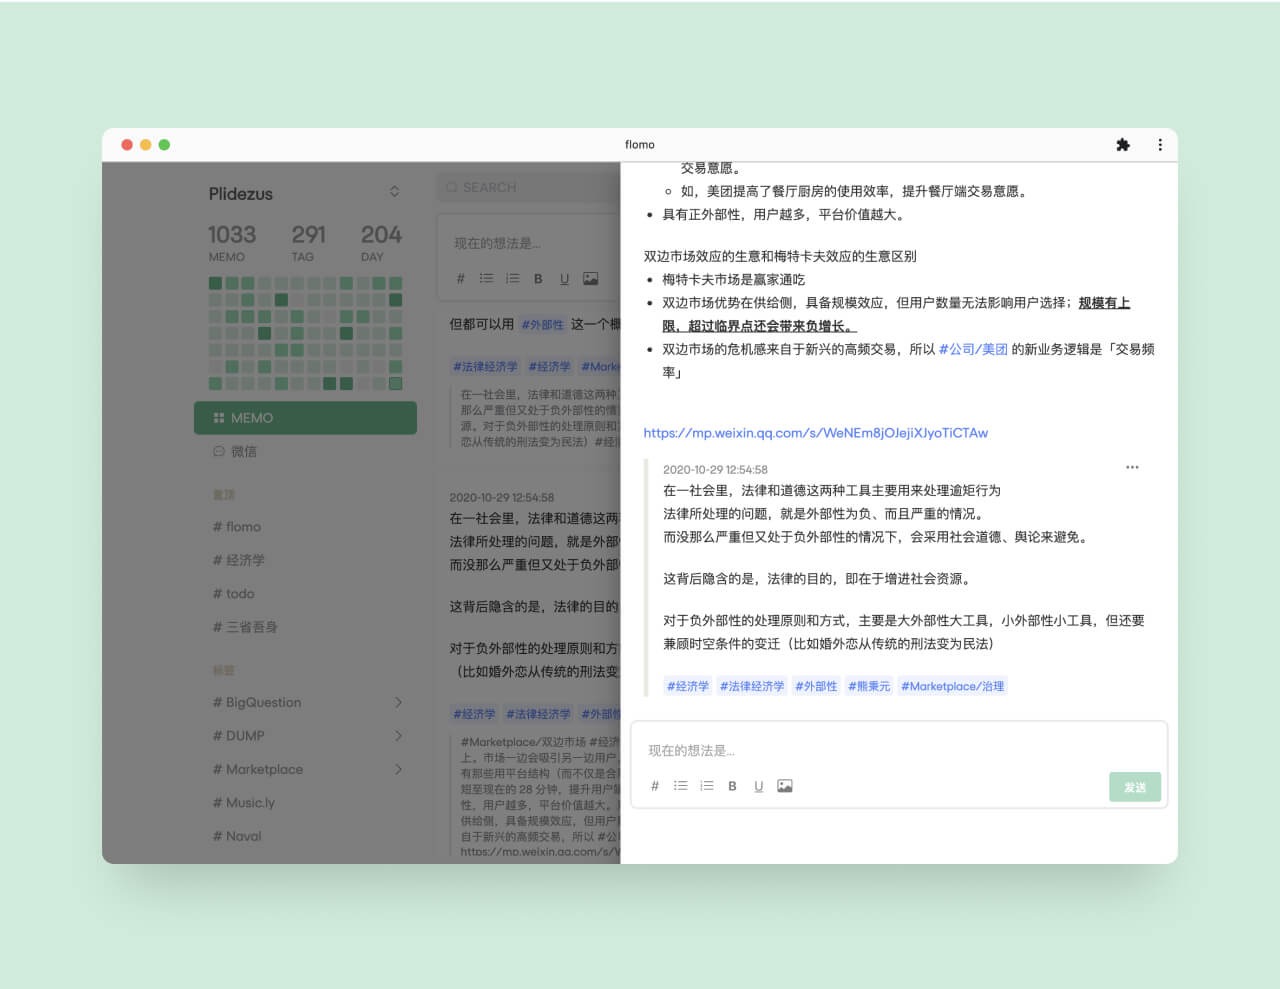Select the MEMO sidebar tab
Screen dimensions: 1280x989
pos(305,418)
